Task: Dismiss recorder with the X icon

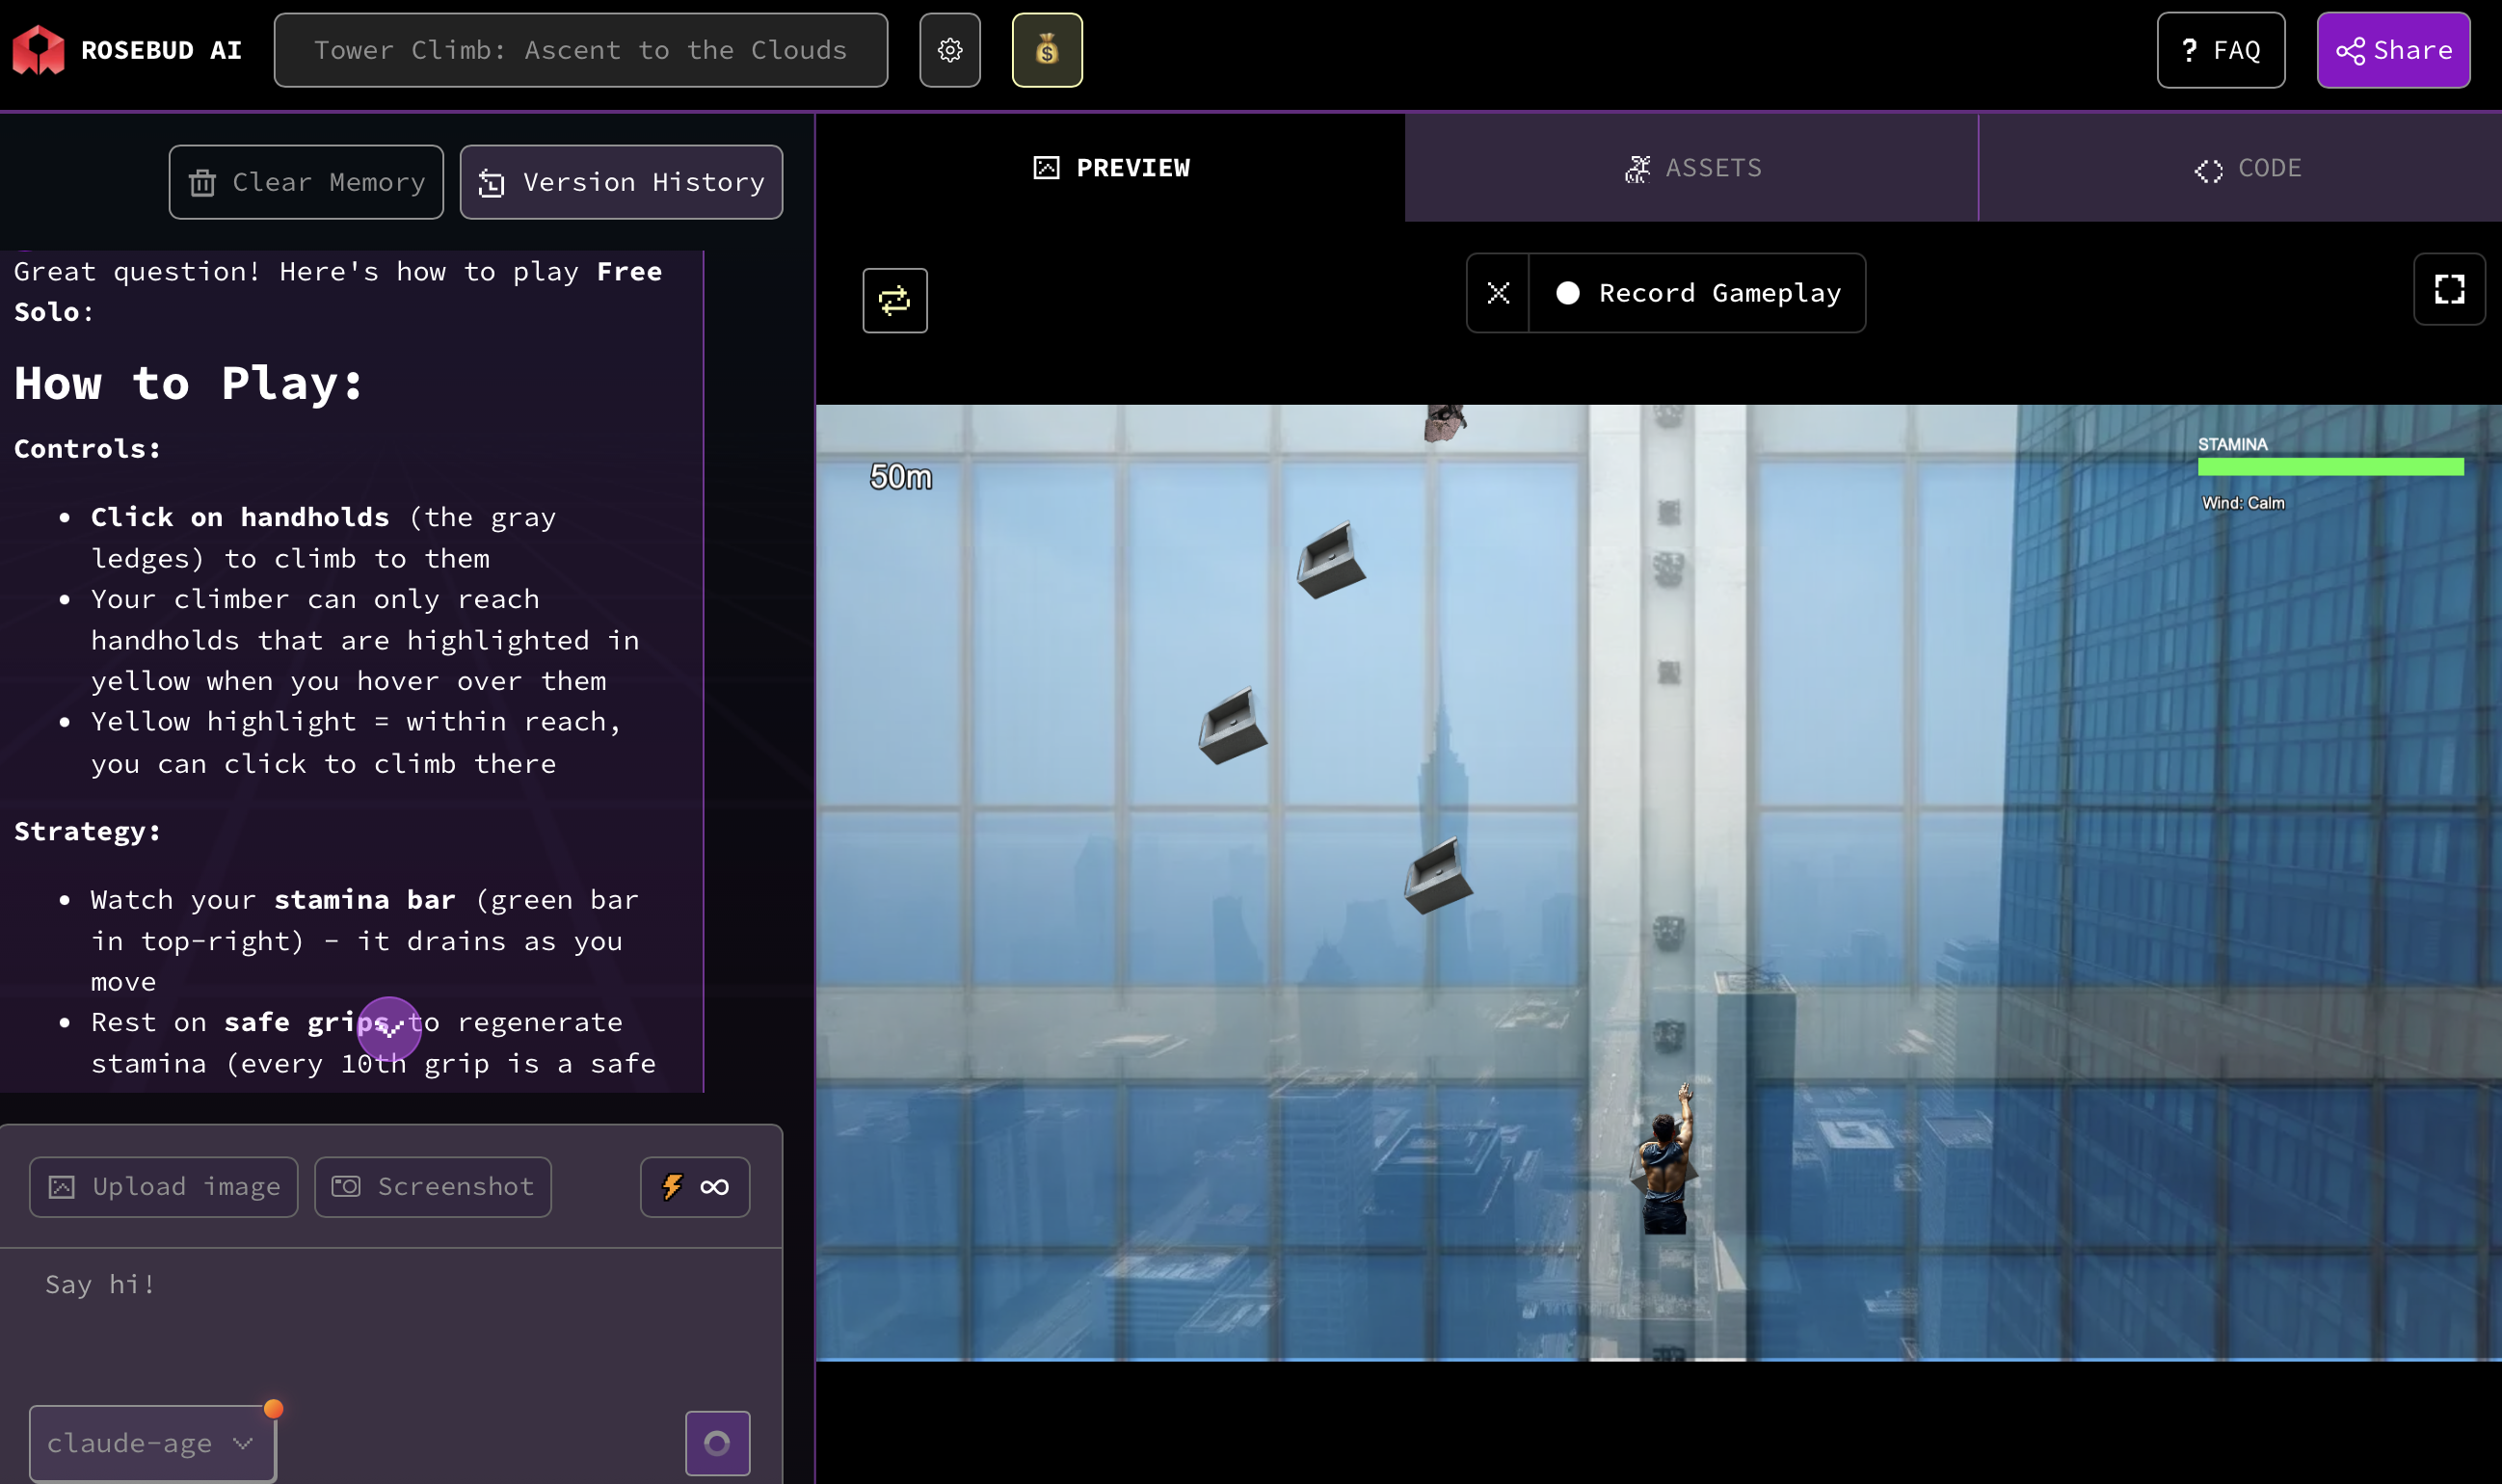Action: pyautogui.click(x=1497, y=293)
